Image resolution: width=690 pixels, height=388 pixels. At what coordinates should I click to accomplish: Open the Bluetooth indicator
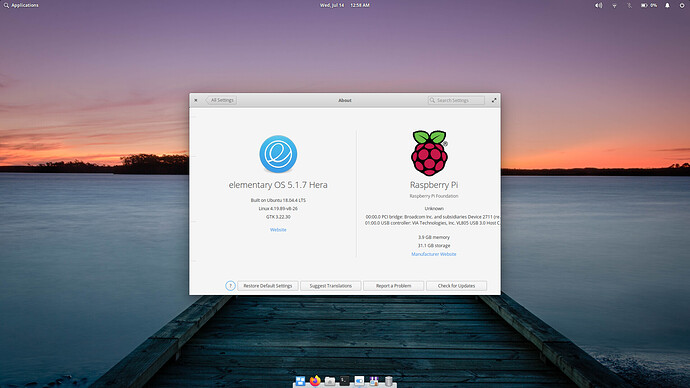(x=629, y=5)
